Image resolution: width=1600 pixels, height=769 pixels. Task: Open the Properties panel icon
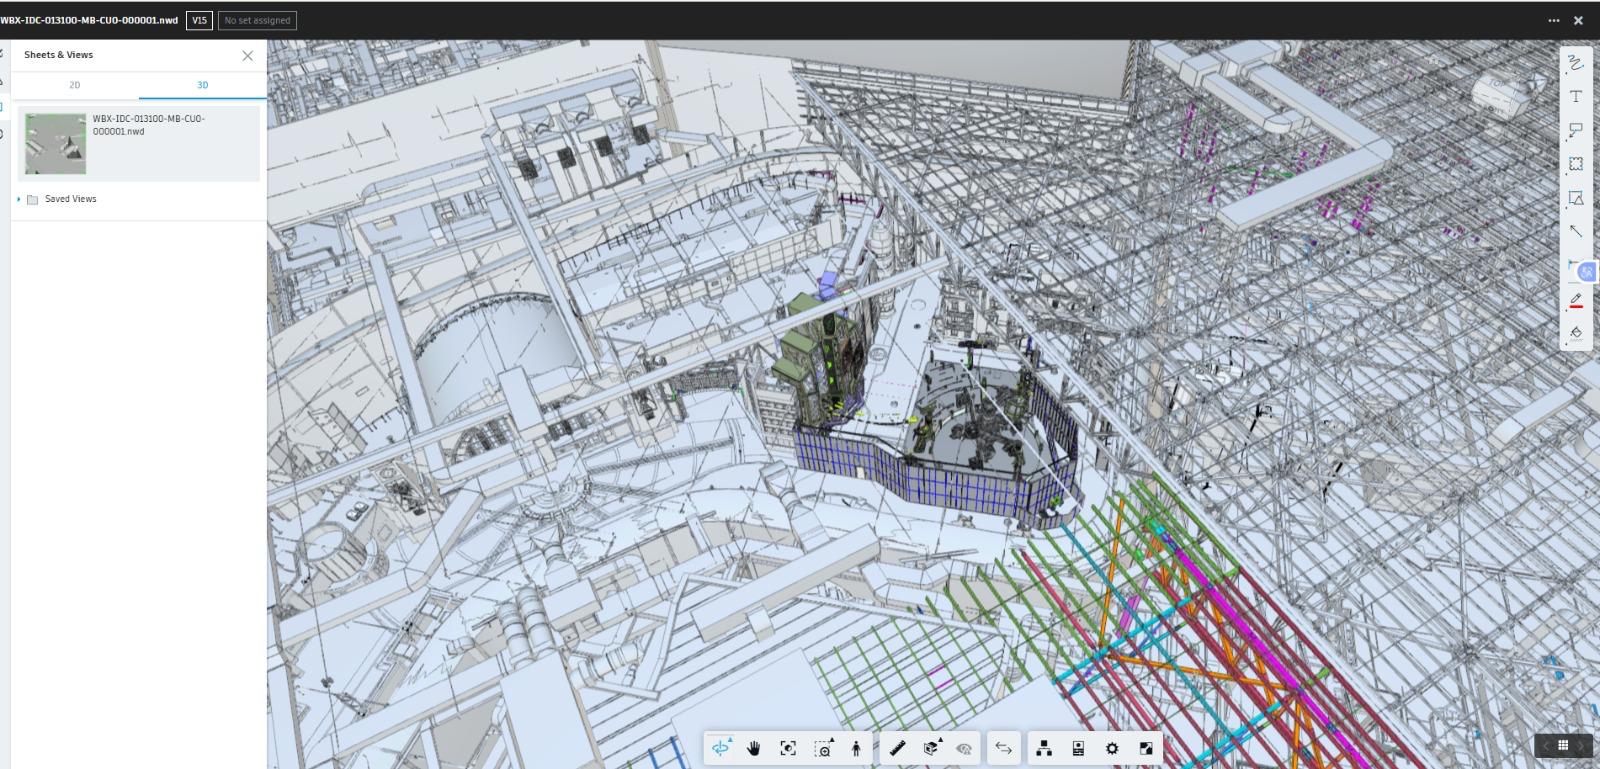tap(1078, 748)
